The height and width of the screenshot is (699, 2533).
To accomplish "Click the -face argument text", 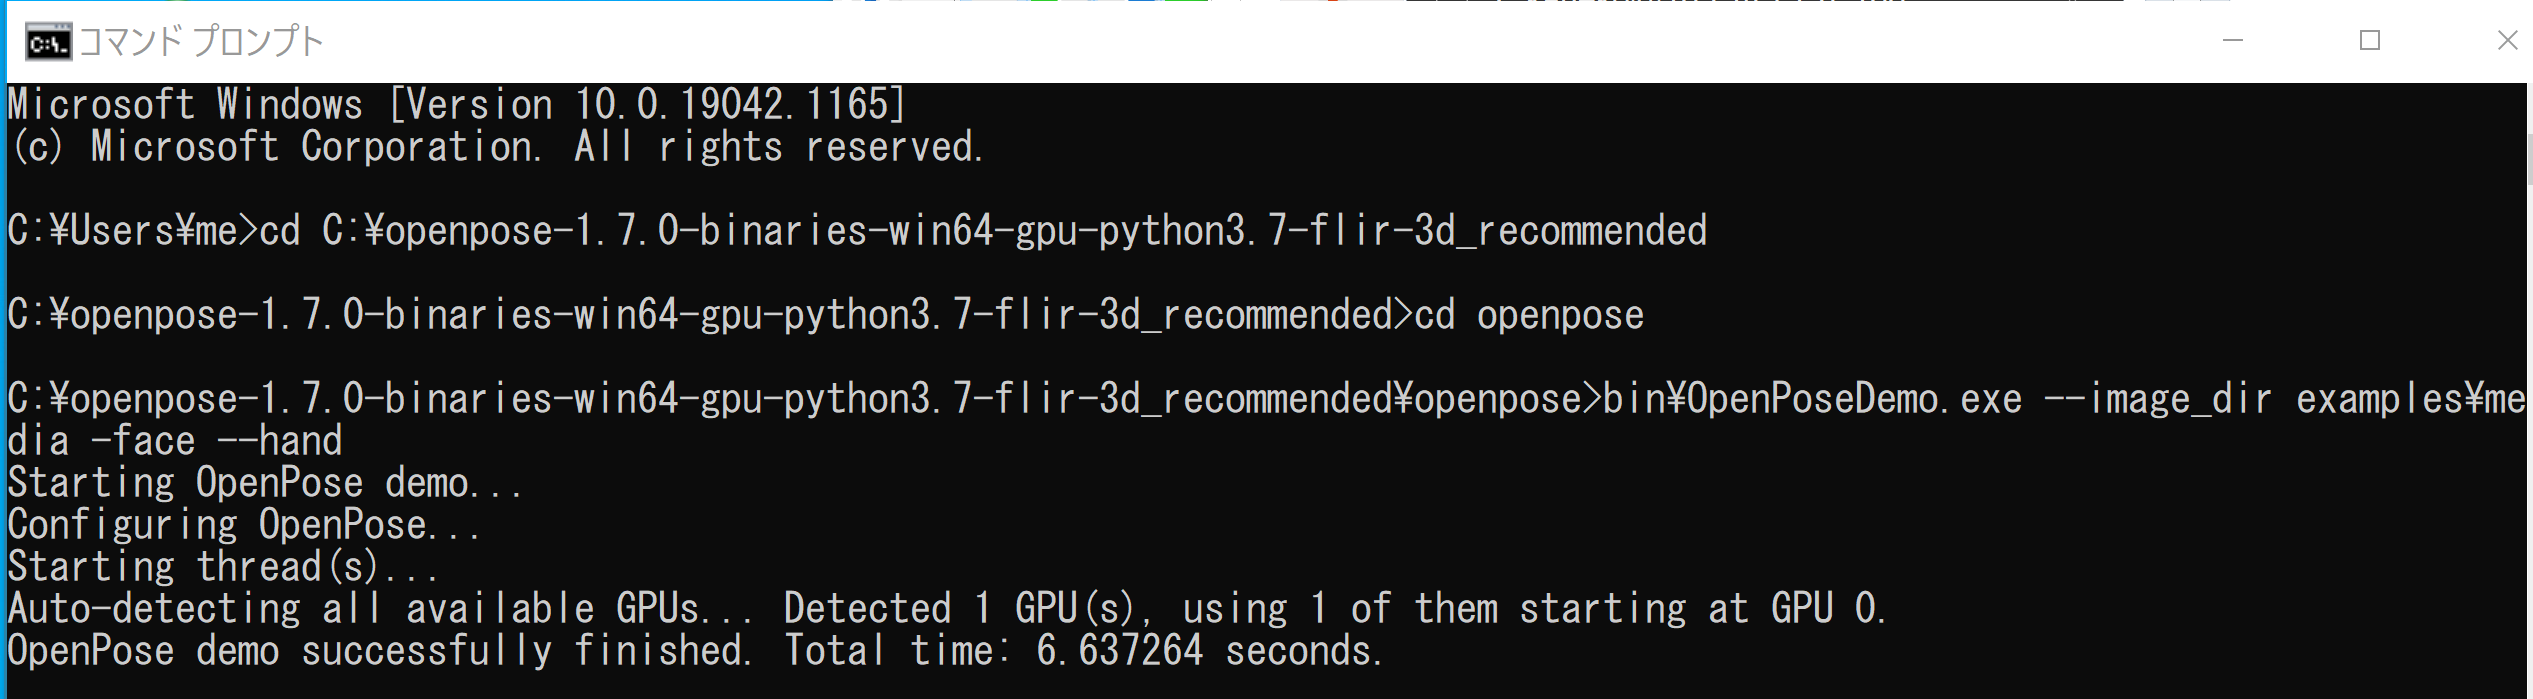I will pos(143,441).
